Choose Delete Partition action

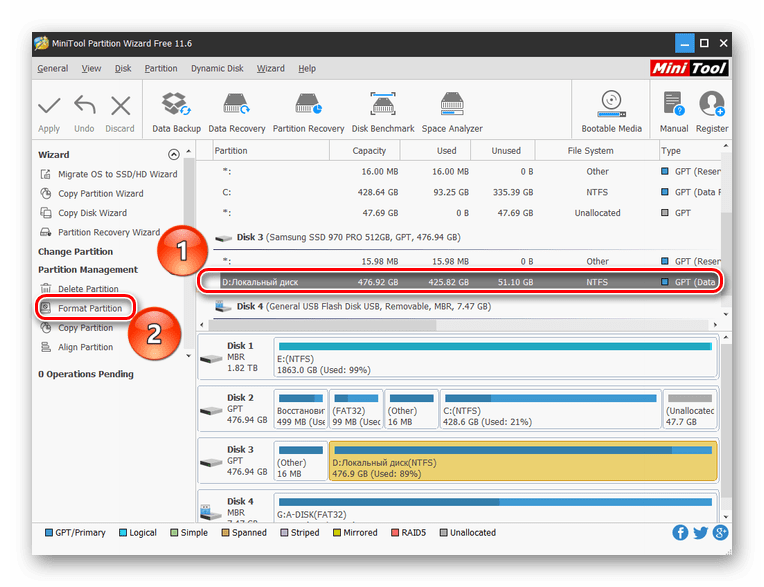[79, 289]
